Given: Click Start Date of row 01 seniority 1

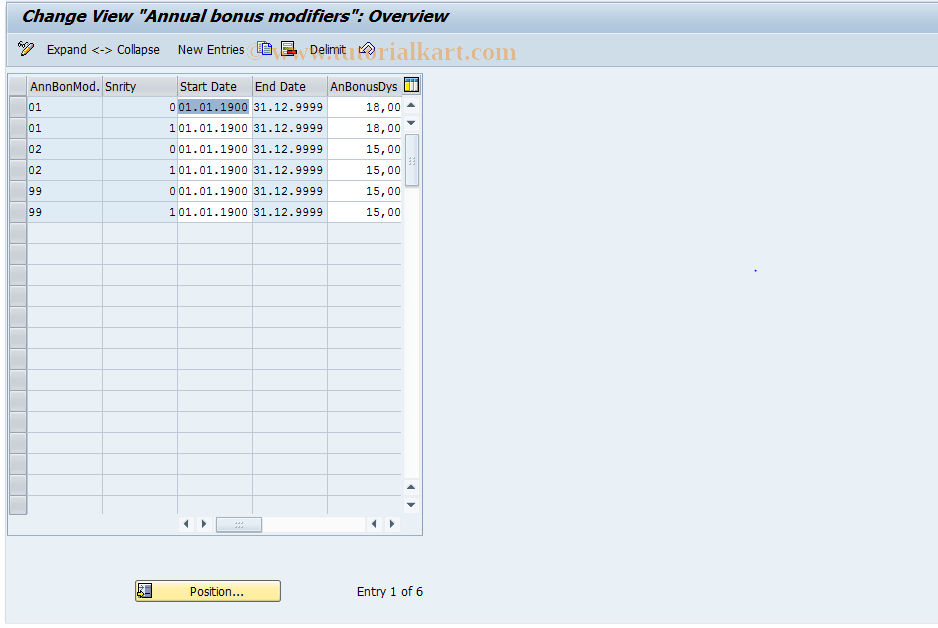Looking at the screenshot, I should (x=214, y=128).
